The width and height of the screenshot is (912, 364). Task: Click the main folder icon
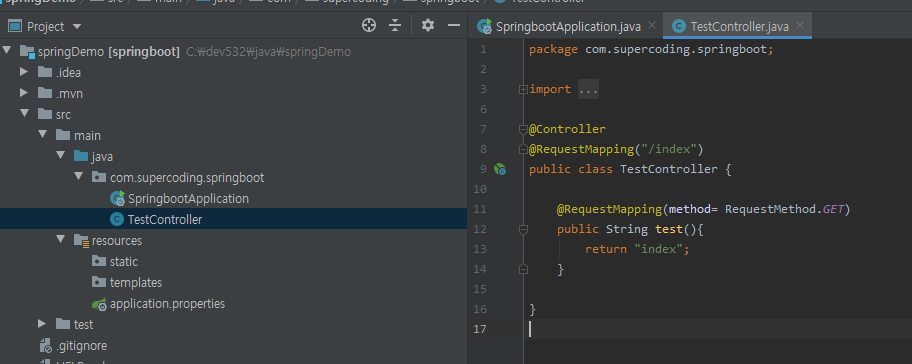coord(63,135)
